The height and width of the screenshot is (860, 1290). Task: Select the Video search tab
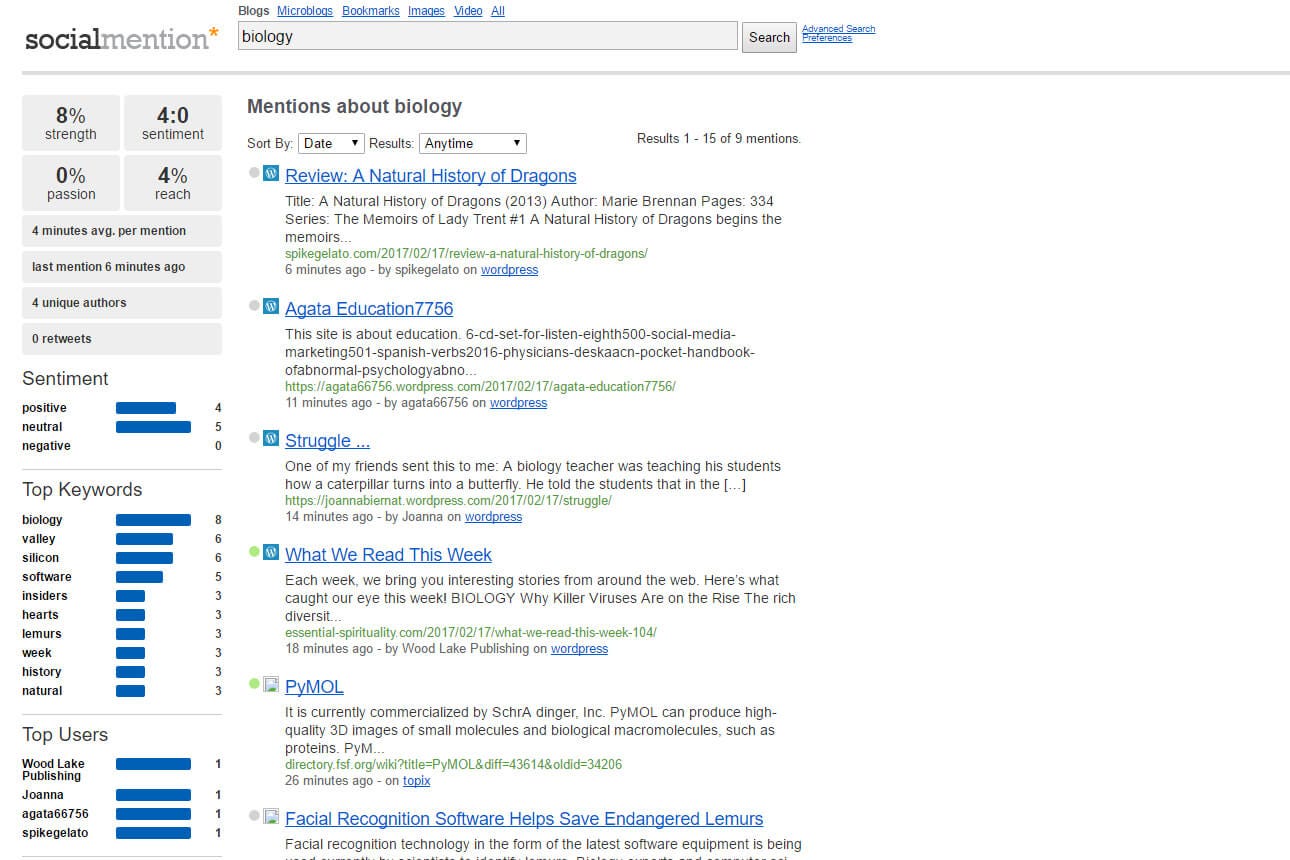pyautogui.click(x=467, y=11)
